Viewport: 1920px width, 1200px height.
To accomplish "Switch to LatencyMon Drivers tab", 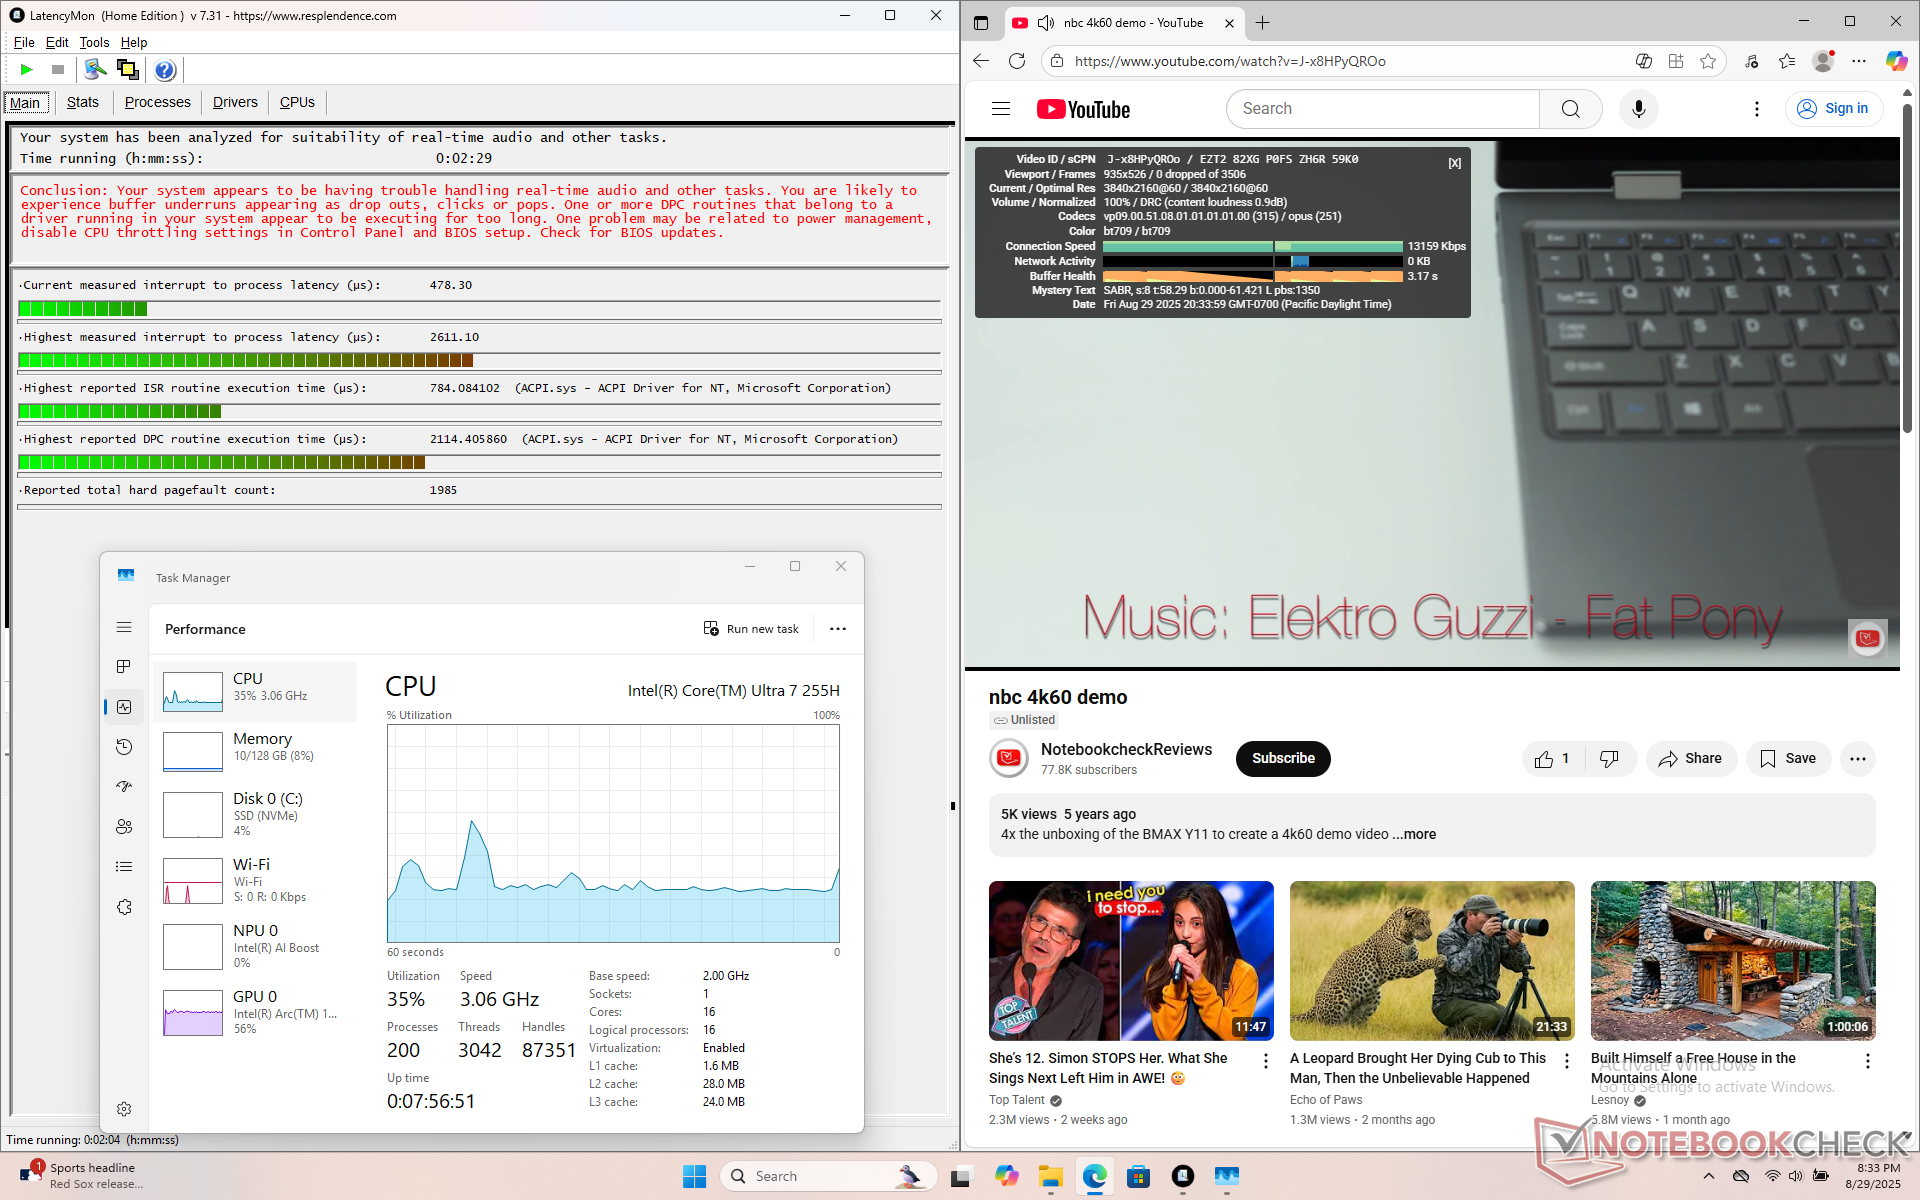I will (235, 102).
